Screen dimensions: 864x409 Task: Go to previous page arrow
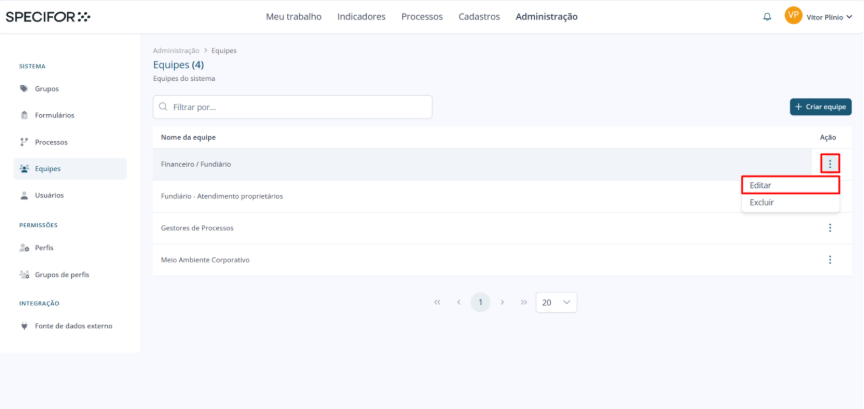(x=458, y=302)
